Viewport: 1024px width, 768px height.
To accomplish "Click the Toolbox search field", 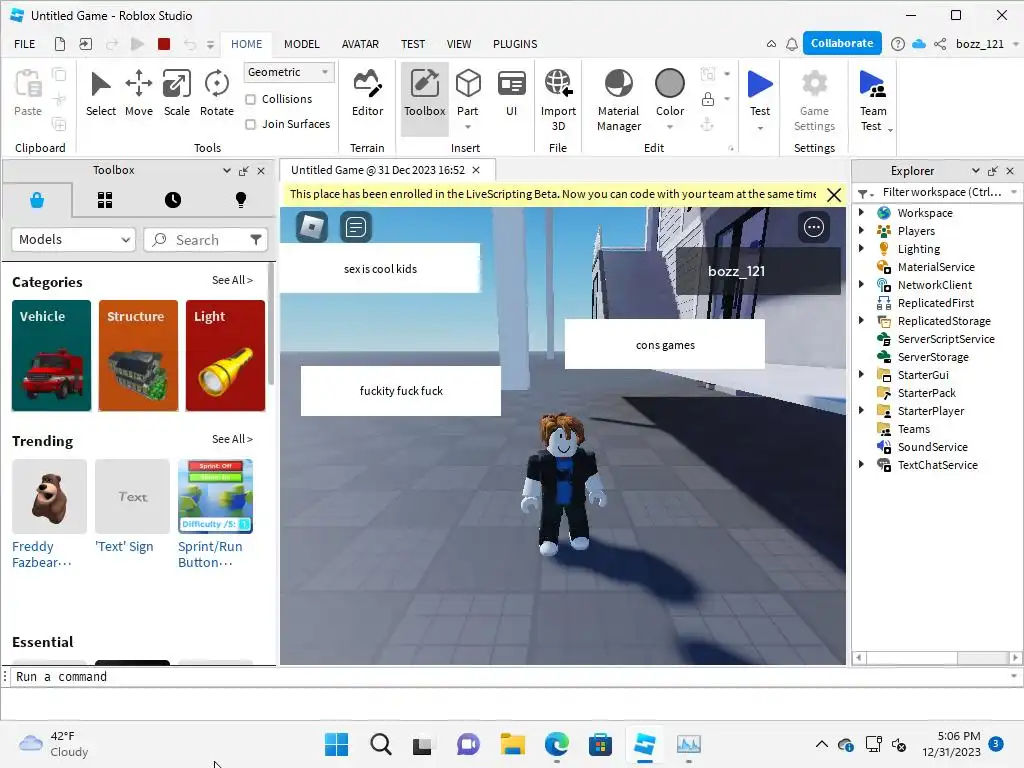I will 196,240.
